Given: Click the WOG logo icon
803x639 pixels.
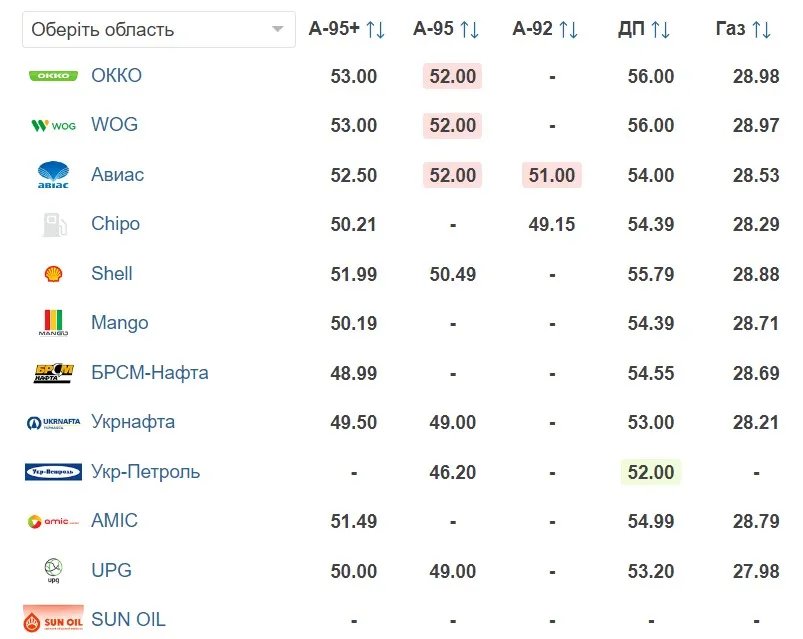Looking at the screenshot, I should point(54,126).
